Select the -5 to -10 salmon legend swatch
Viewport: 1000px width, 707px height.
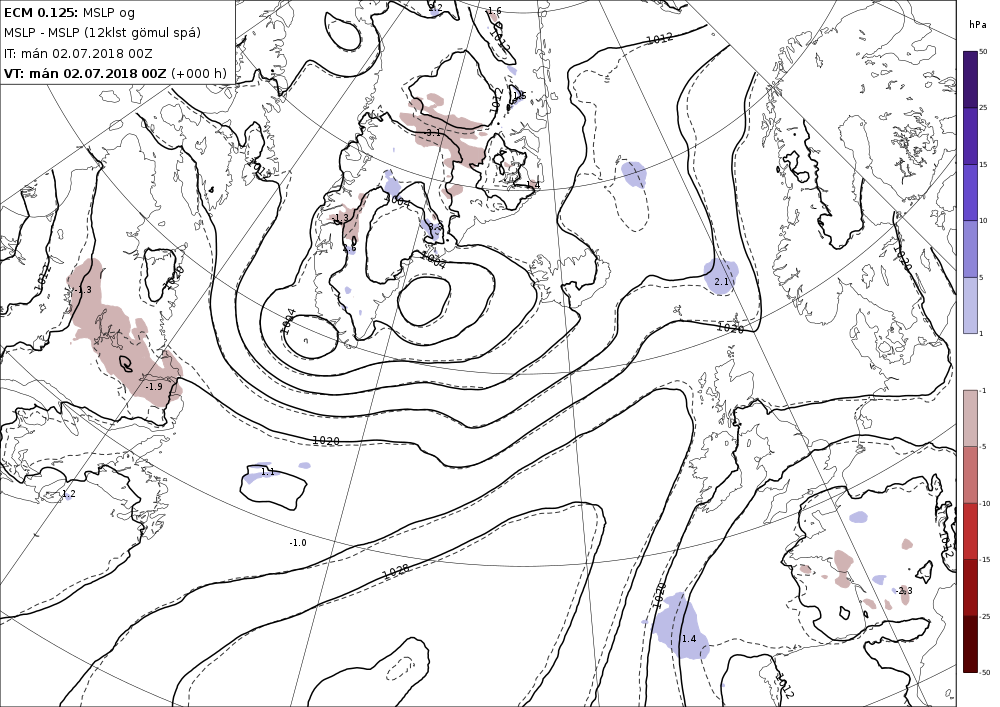click(971, 474)
